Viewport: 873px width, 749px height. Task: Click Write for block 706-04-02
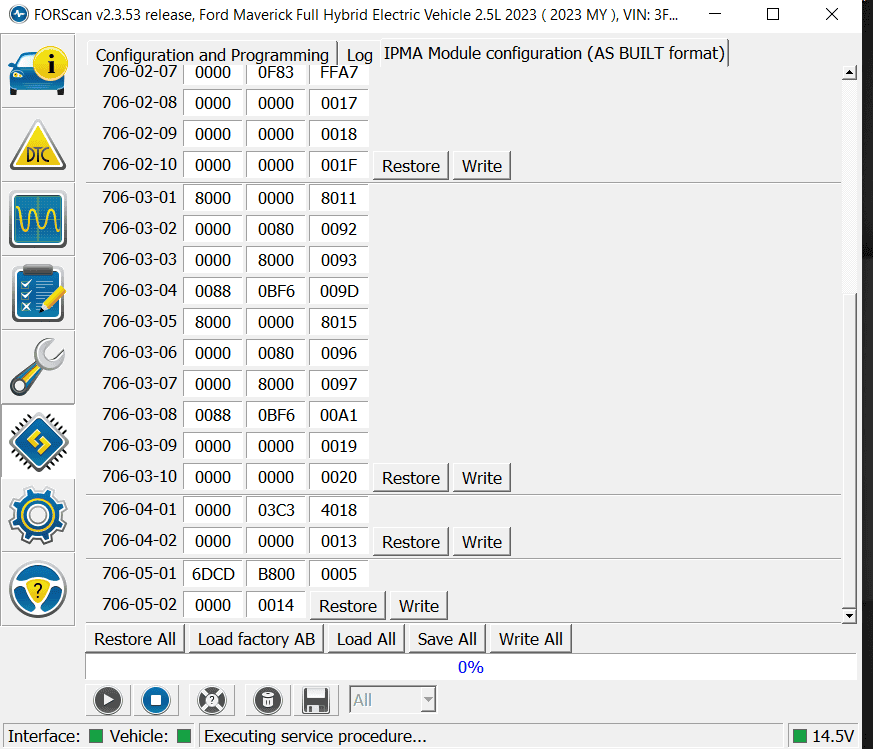tap(482, 542)
